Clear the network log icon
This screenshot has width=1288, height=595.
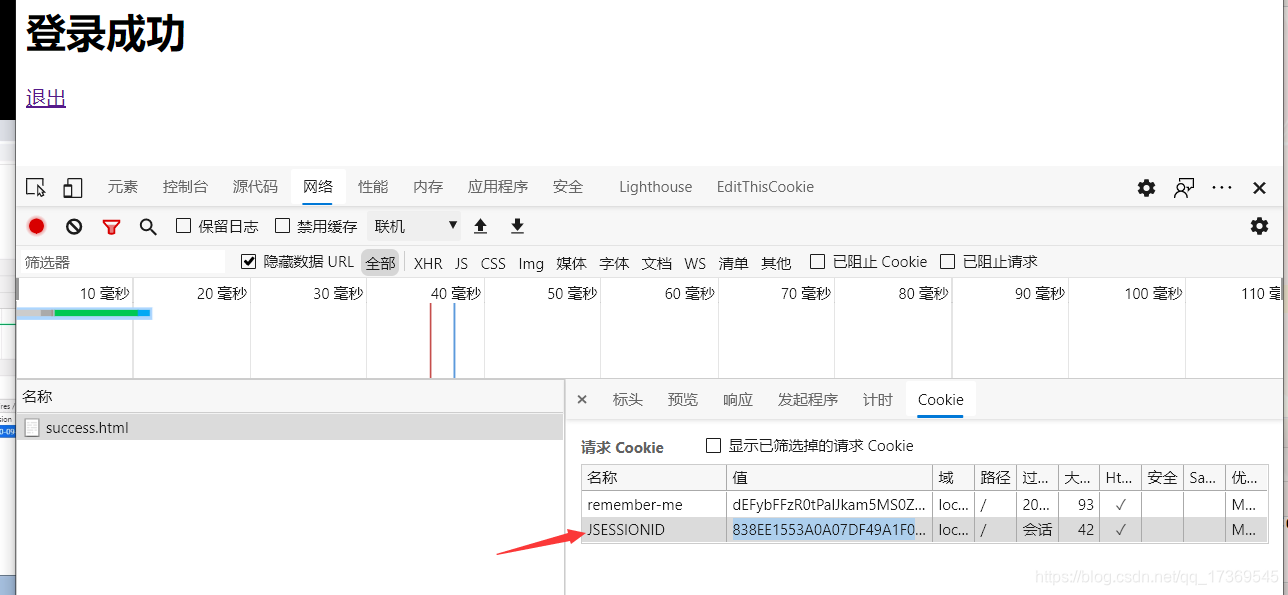tap(74, 226)
